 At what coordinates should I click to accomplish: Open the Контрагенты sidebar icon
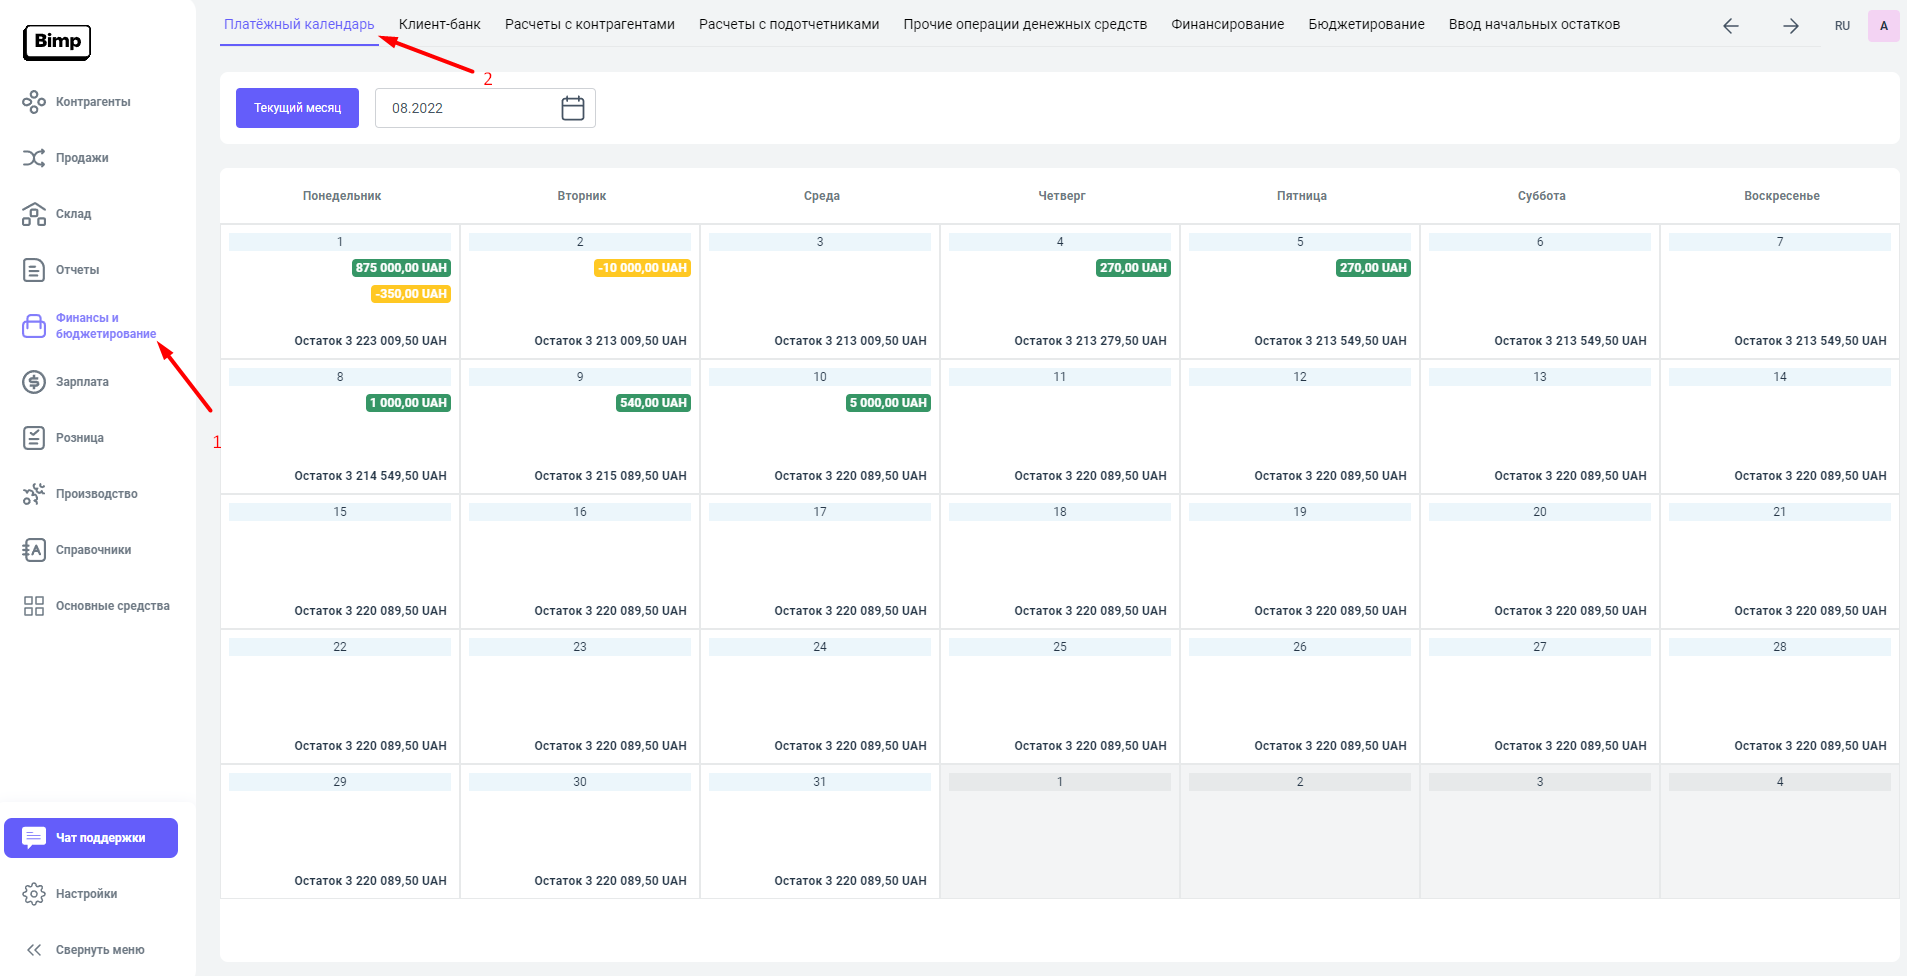pyautogui.click(x=34, y=102)
